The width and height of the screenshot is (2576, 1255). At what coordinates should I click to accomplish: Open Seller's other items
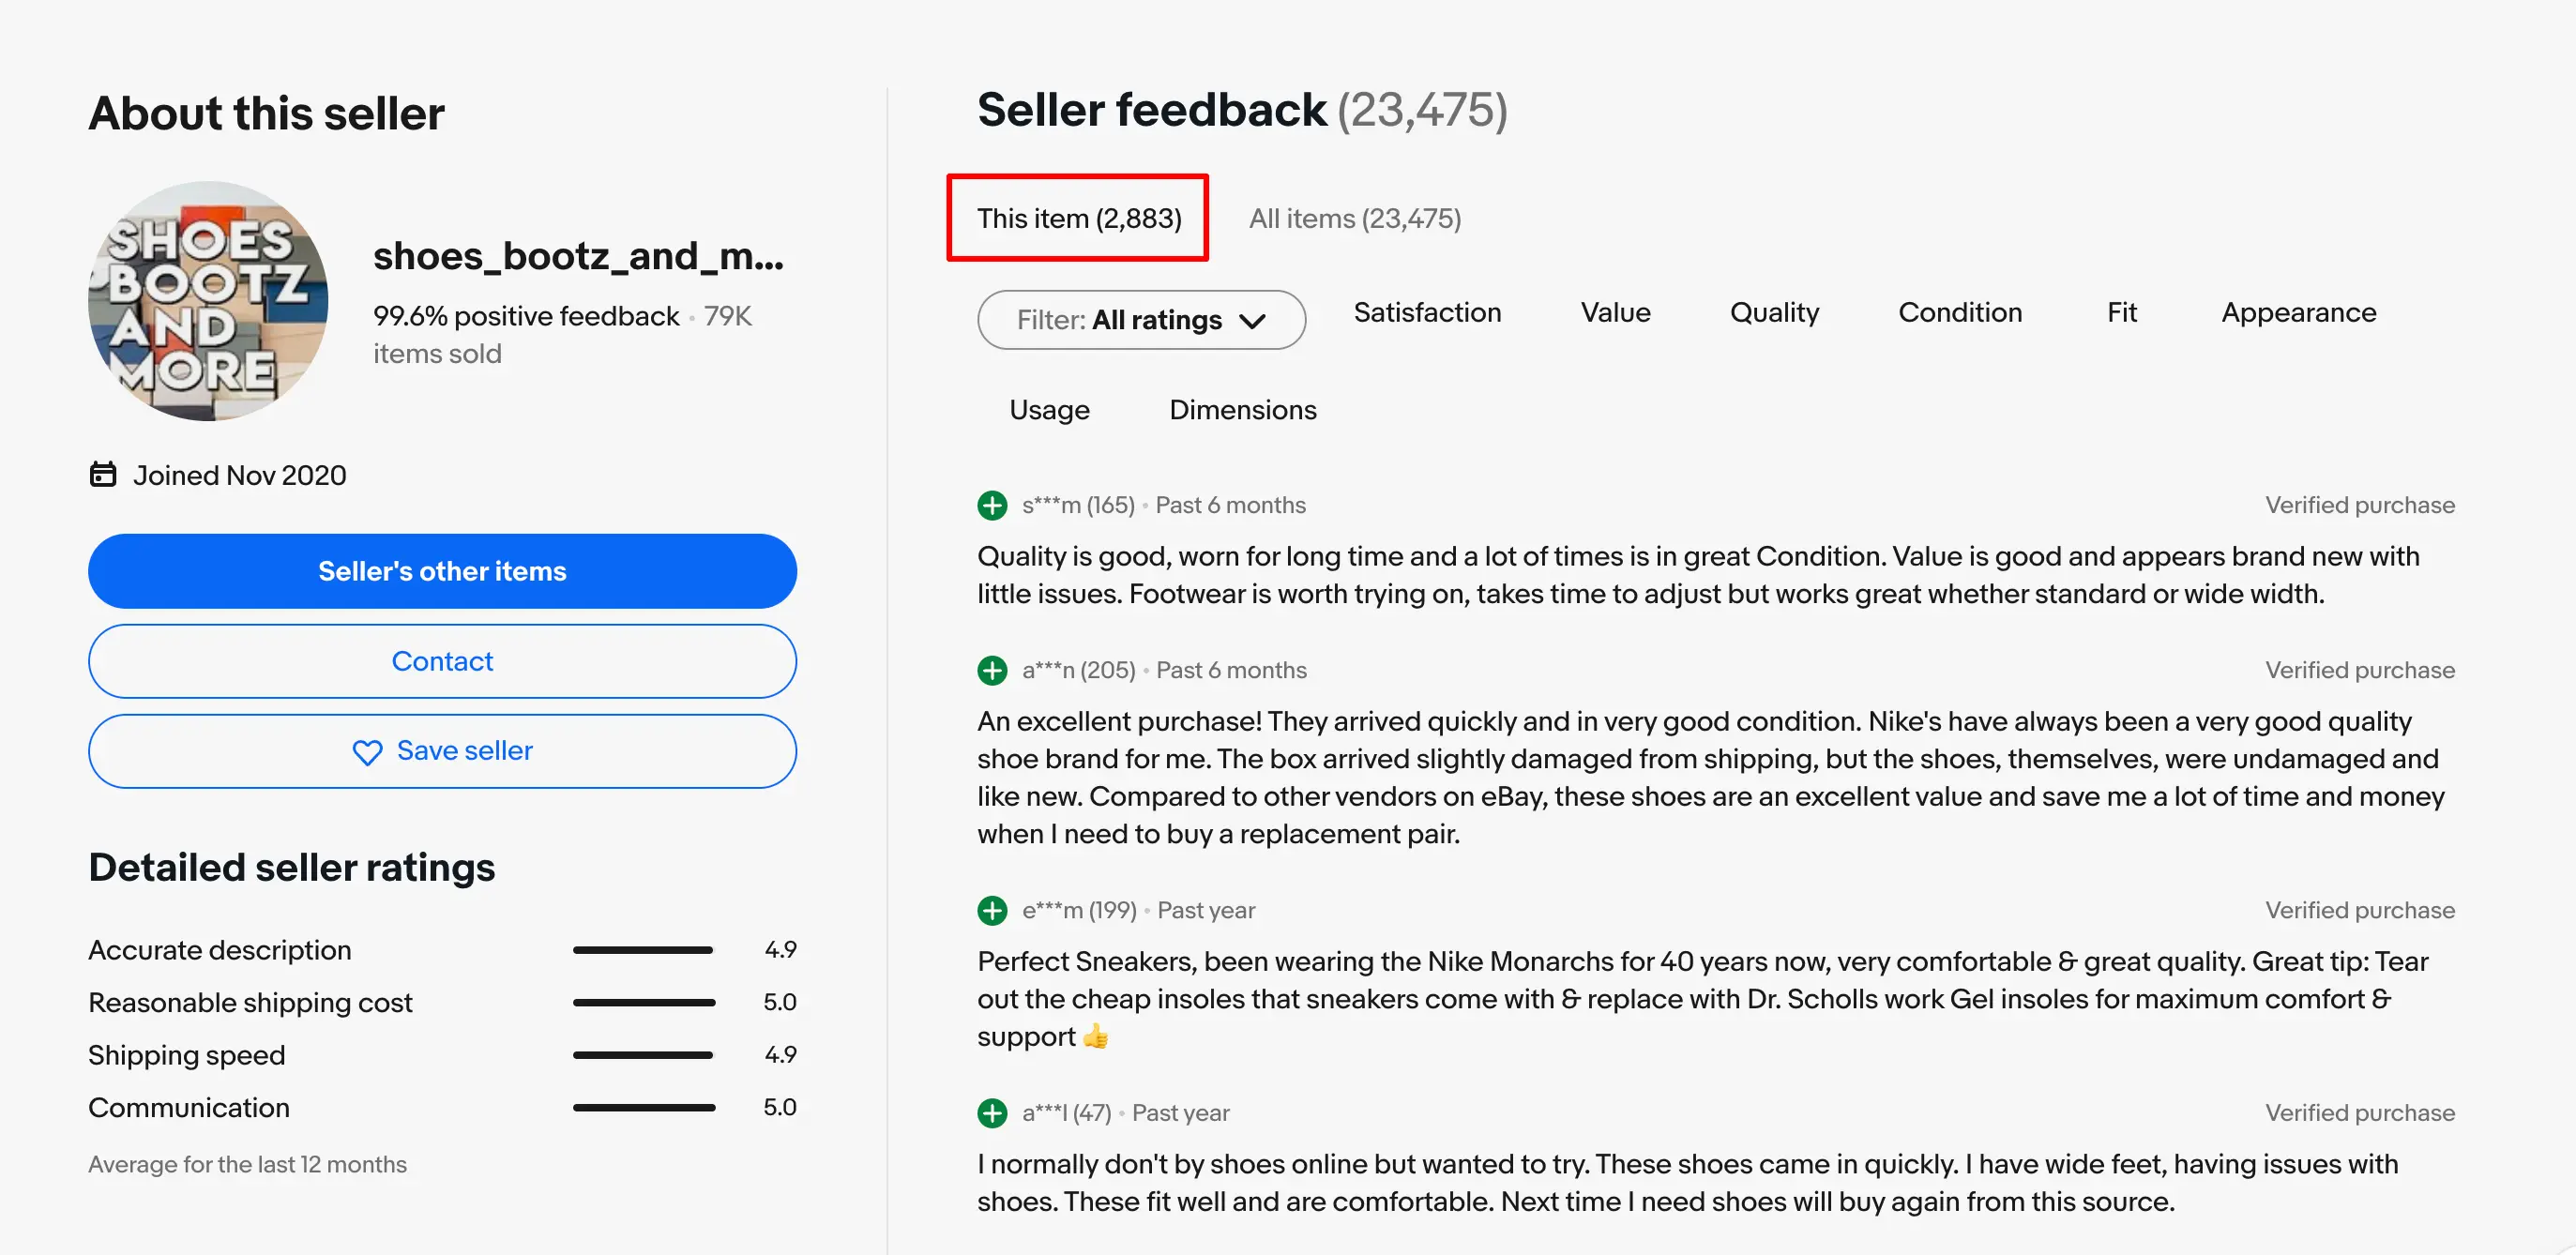click(x=442, y=571)
